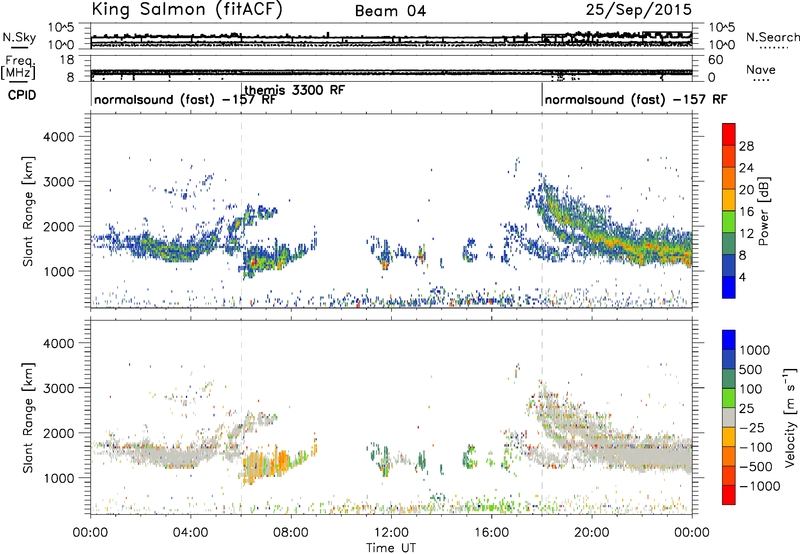Viewport: 800px width, 554px height.
Task: Click the 'Power [dB]' colorbar title
Action: (763, 211)
